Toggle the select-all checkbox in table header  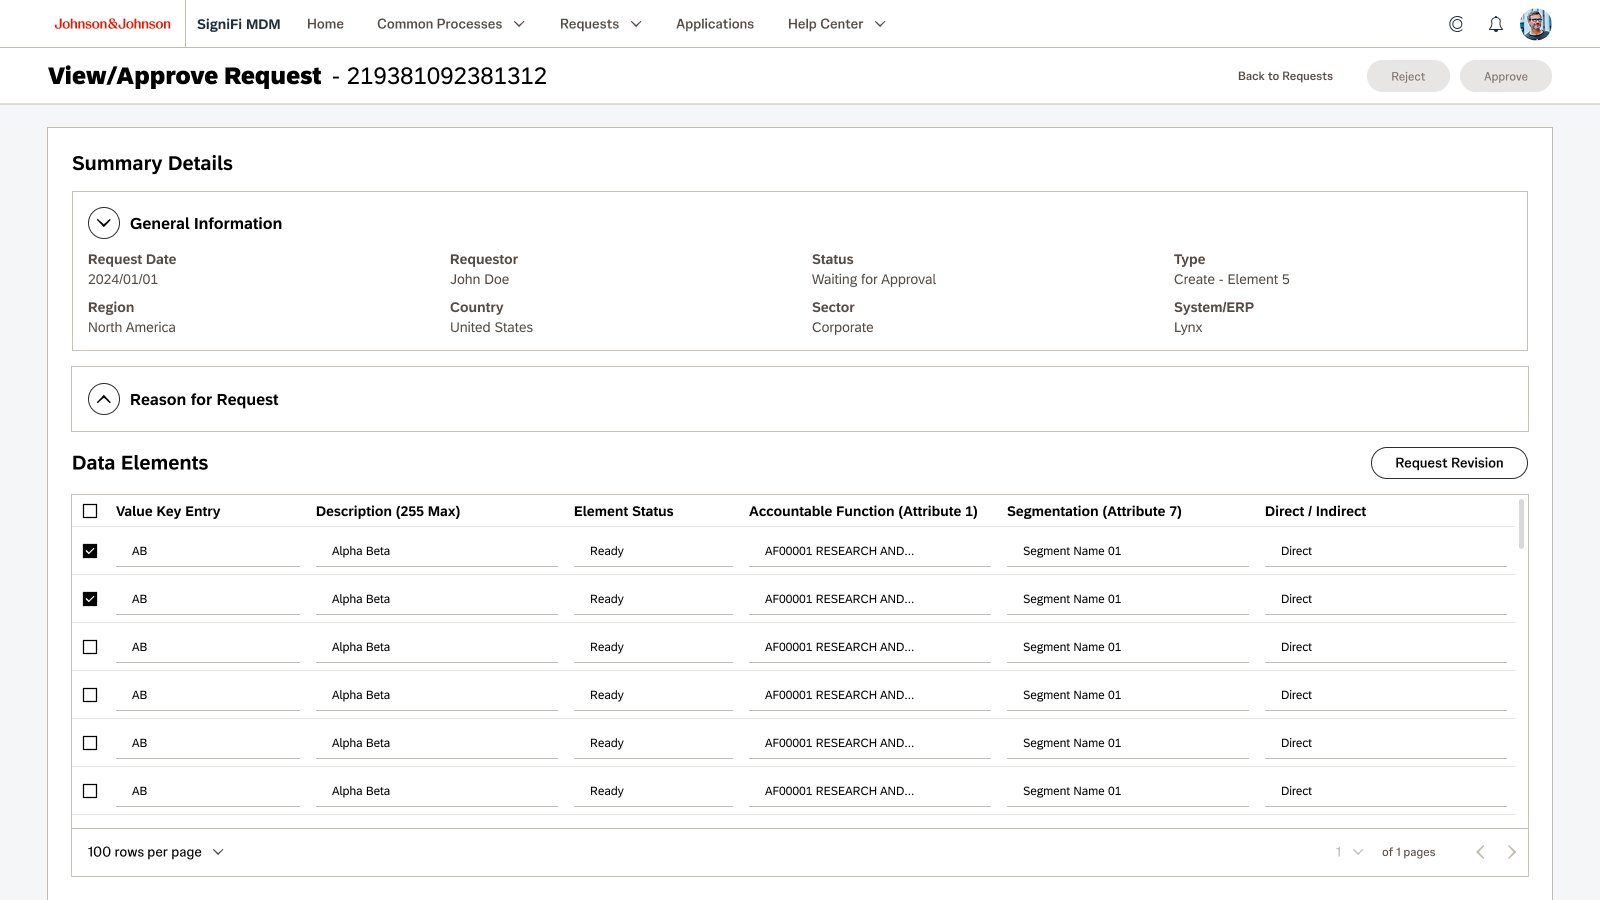[90, 511]
